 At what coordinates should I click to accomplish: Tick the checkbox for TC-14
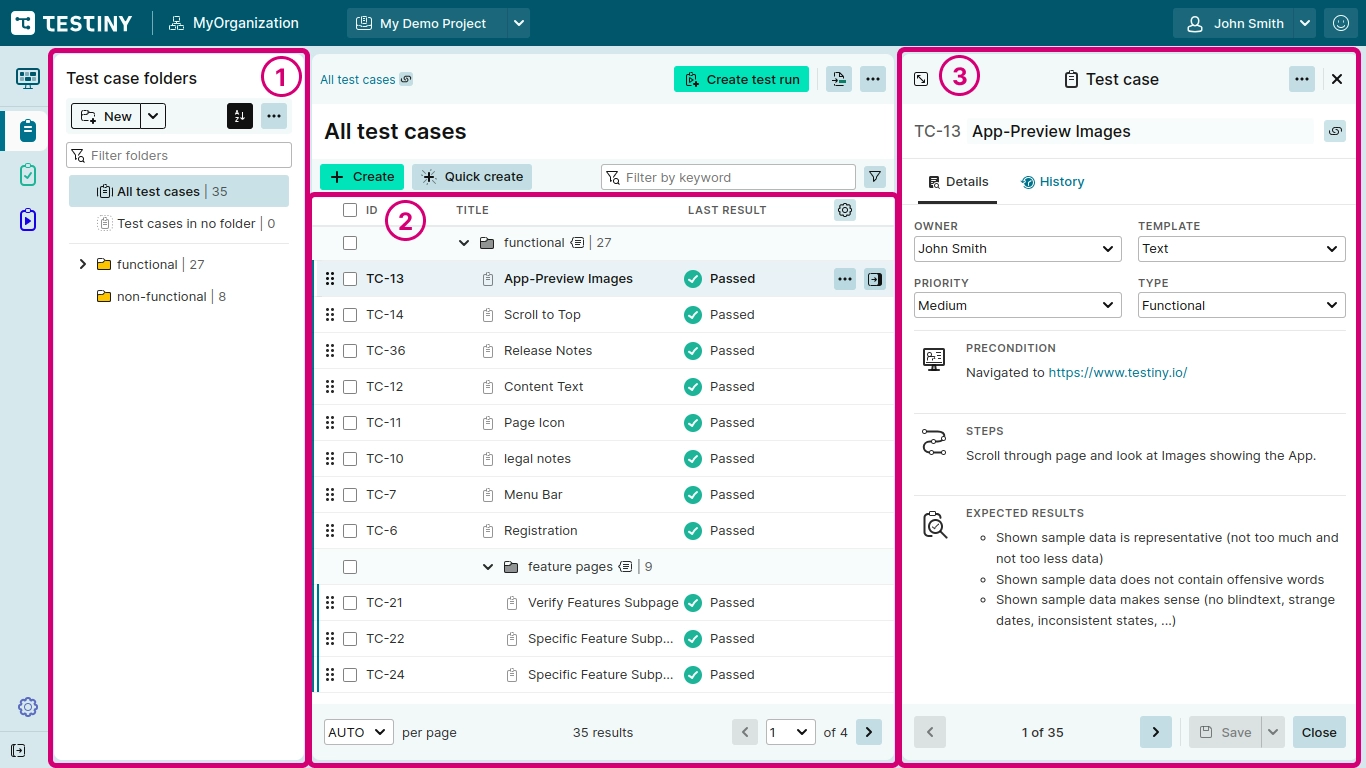tap(350, 315)
